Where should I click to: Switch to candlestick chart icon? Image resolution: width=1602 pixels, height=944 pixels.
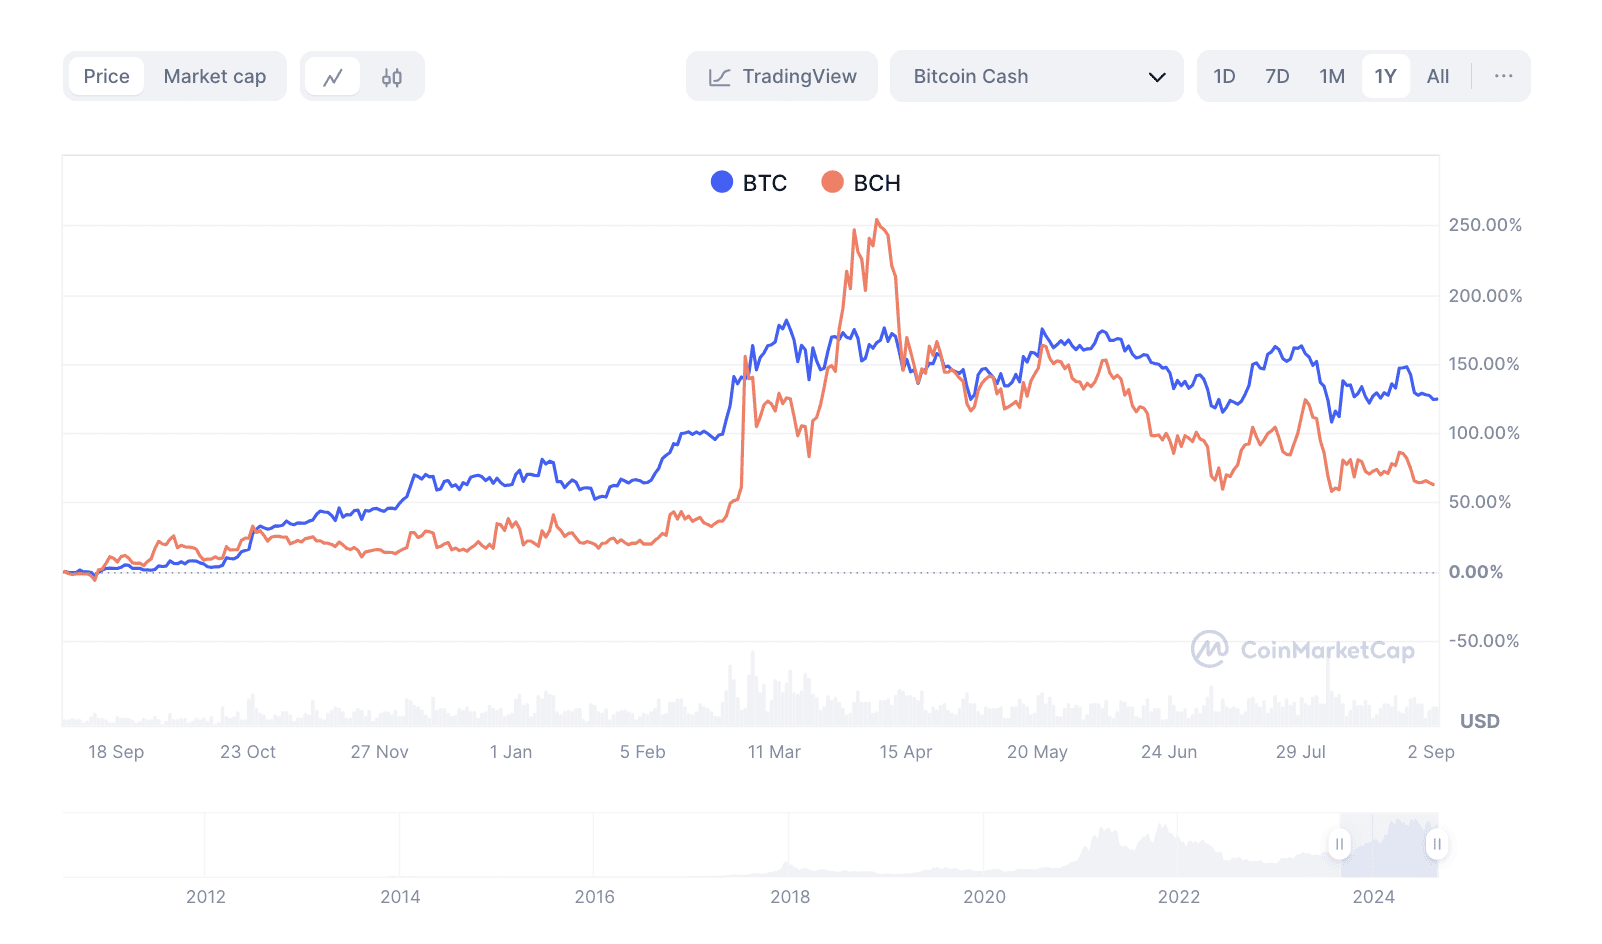[x=392, y=77]
